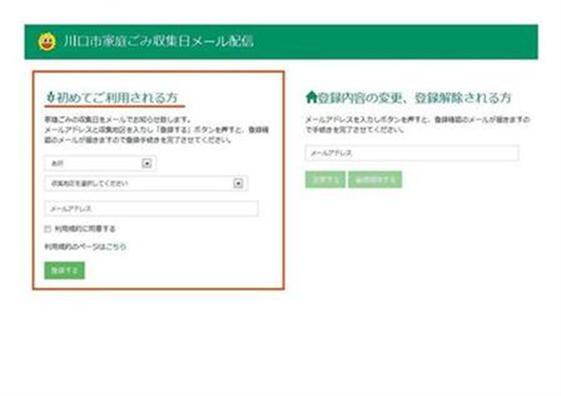
Task: Focus the メールアドレス field in the first-time user form
Action: tap(151, 209)
